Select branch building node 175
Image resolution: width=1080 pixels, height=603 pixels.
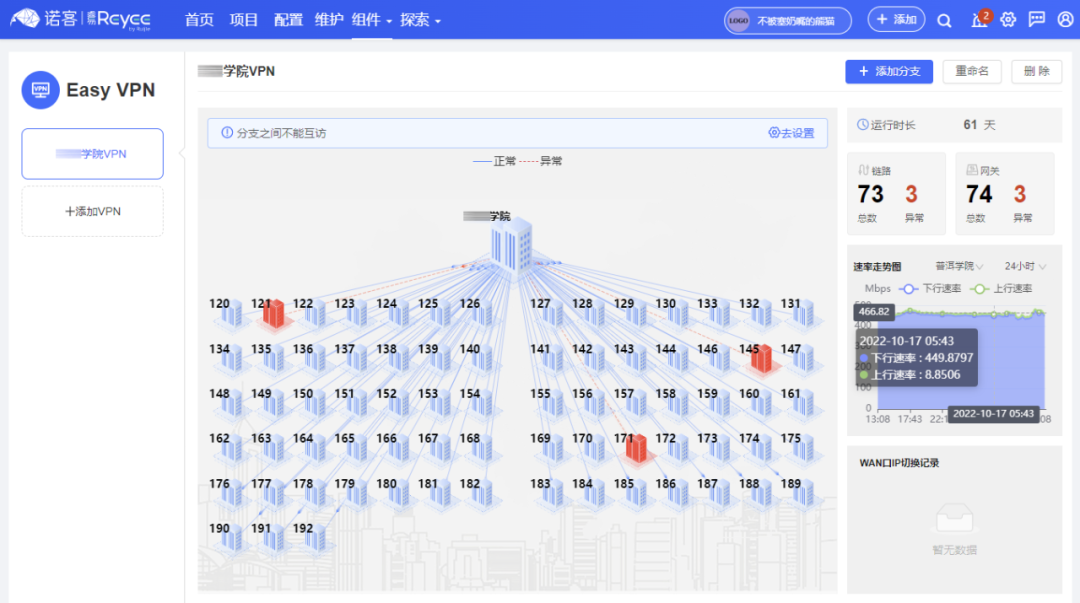pos(803,449)
